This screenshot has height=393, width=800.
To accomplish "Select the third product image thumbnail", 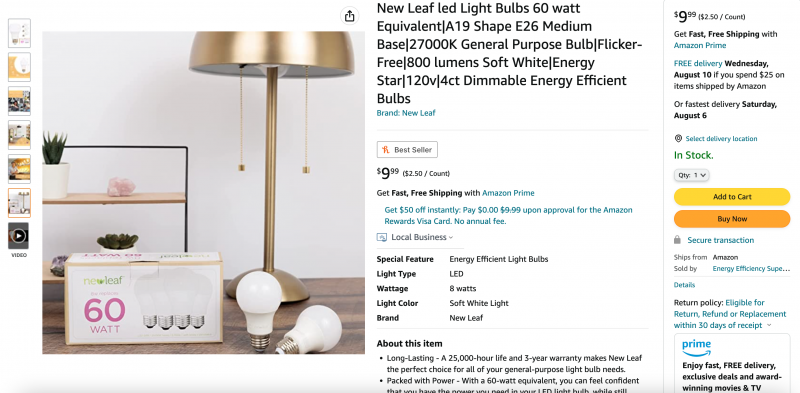I will (19, 101).
